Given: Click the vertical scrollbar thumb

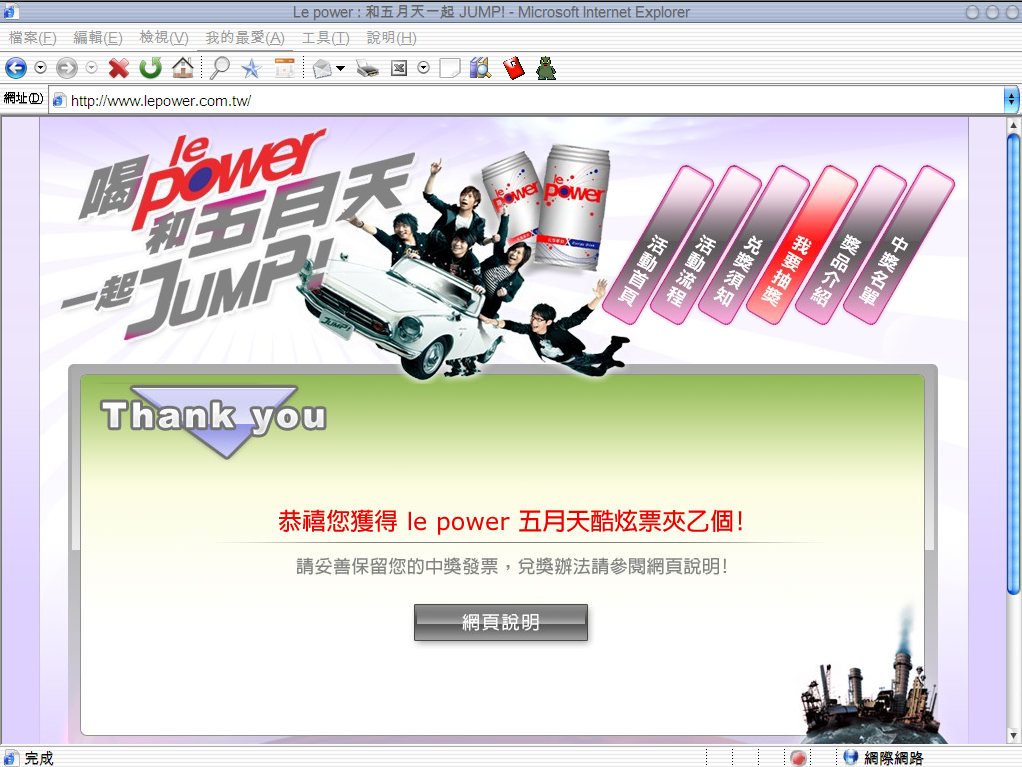Looking at the screenshot, I should (1013, 364).
